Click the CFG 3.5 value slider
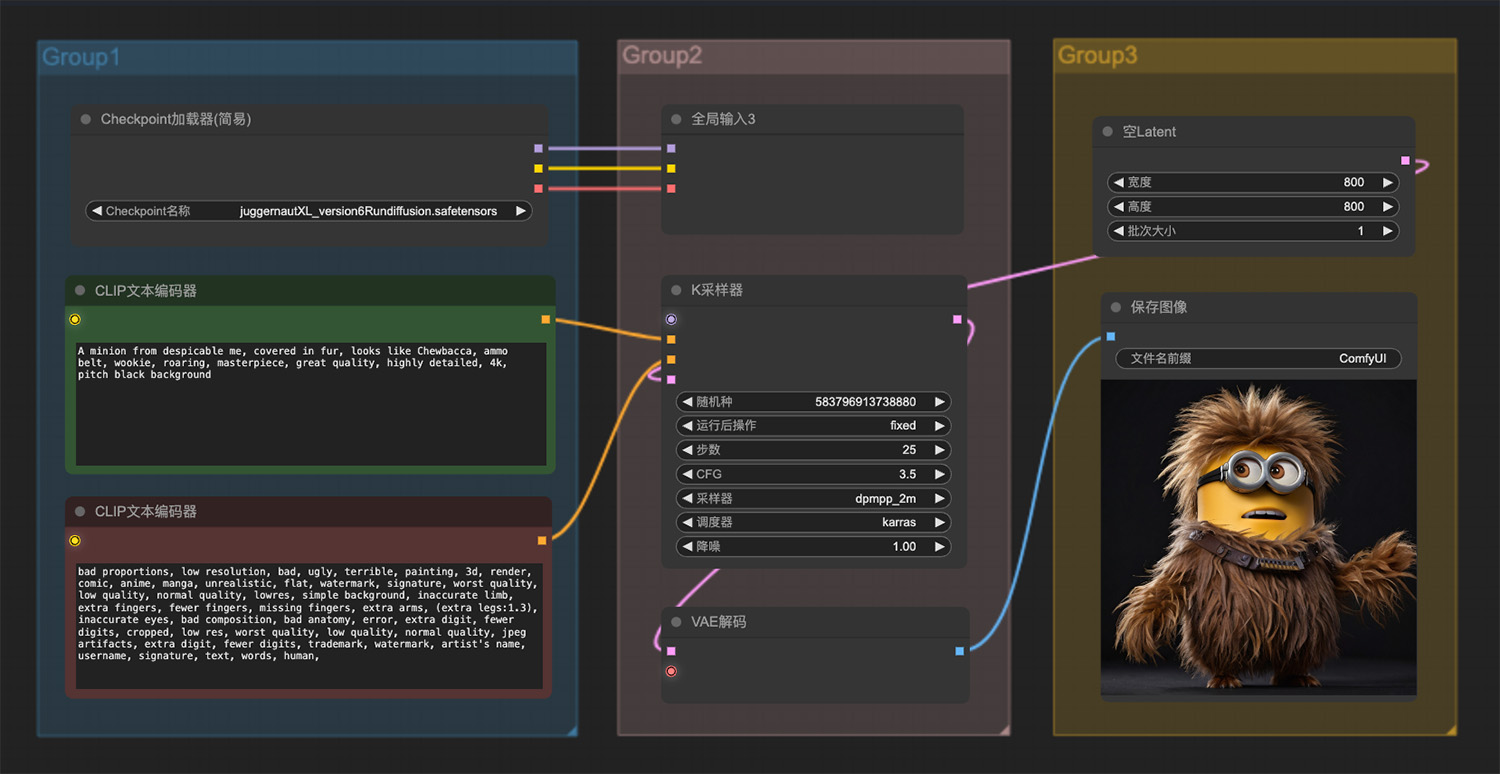Viewport: 1500px width, 774px height. [813, 474]
